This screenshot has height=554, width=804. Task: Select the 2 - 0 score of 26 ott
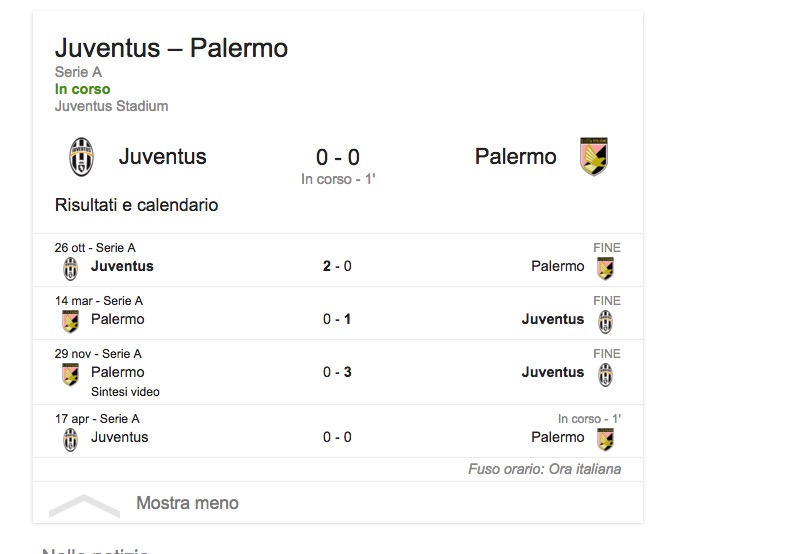(x=337, y=266)
